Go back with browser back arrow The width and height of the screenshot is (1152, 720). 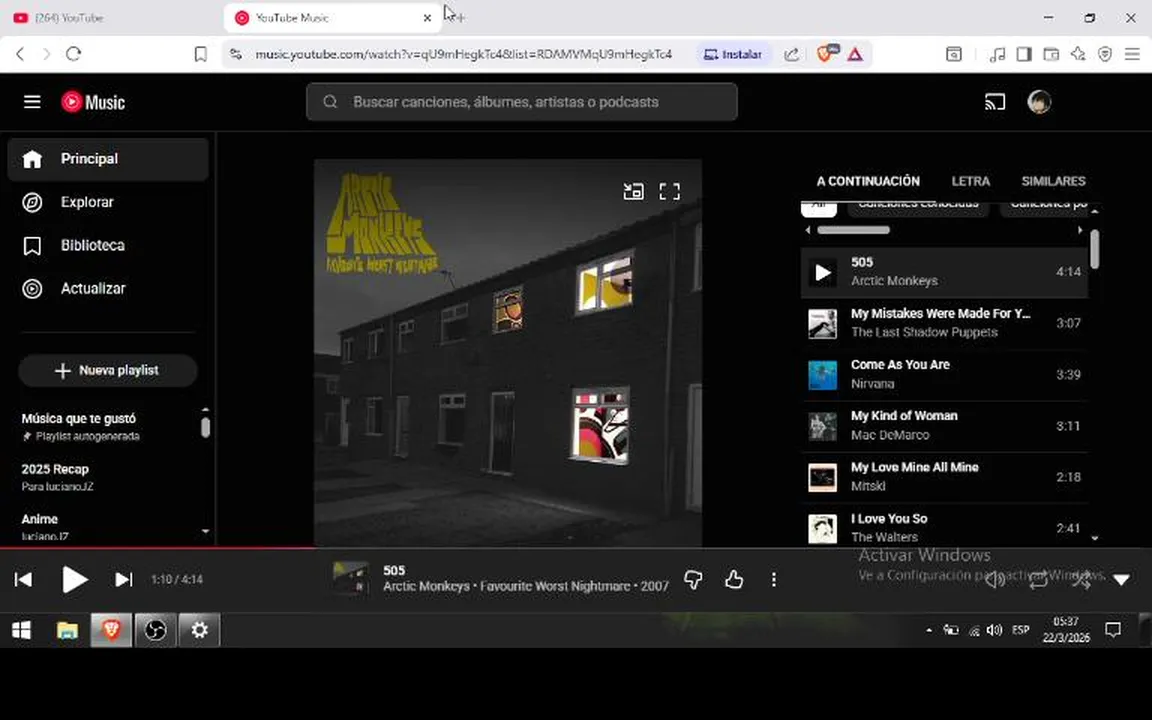coord(21,54)
